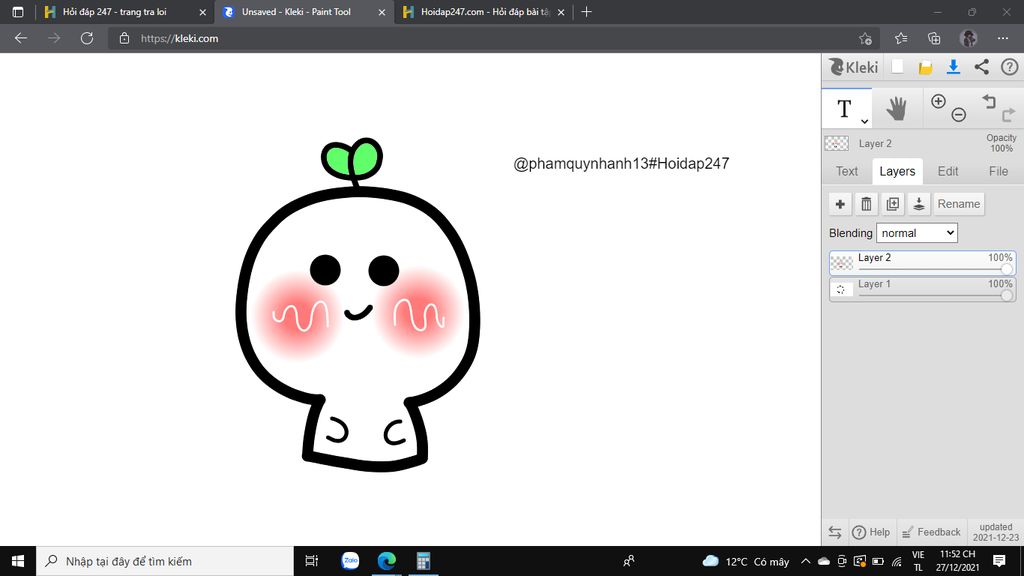Viewport: 1024px width, 576px height.
Task: View site information lock icon
Action: point(124,39)
